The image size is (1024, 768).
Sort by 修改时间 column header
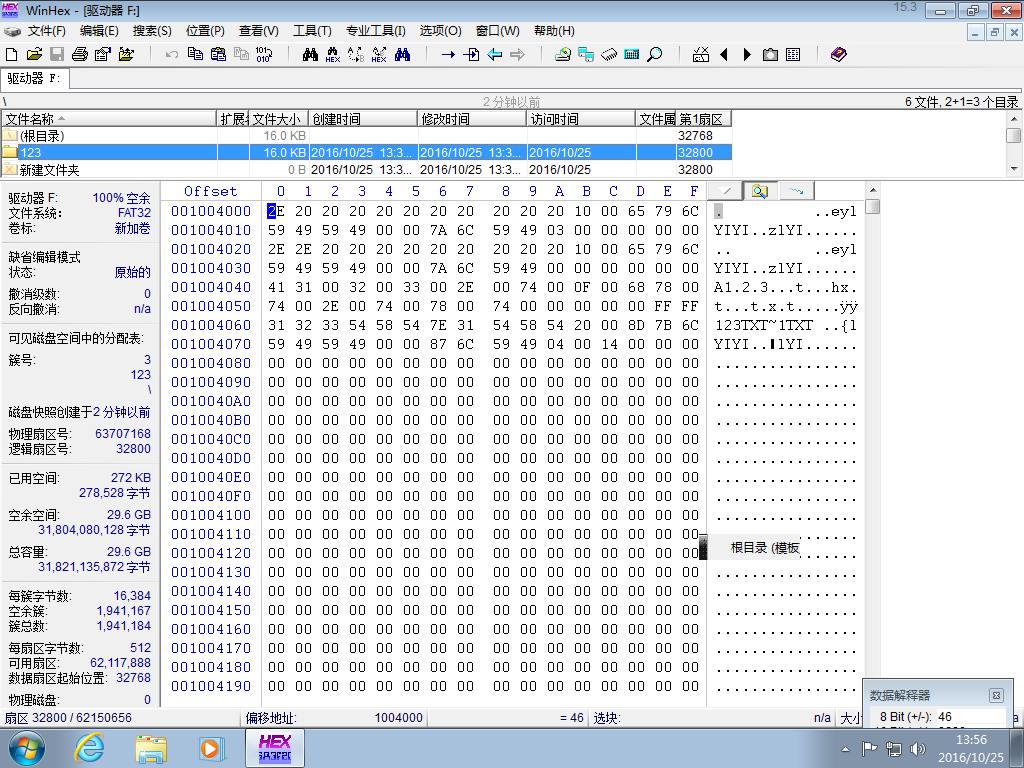tap(472, 119)
